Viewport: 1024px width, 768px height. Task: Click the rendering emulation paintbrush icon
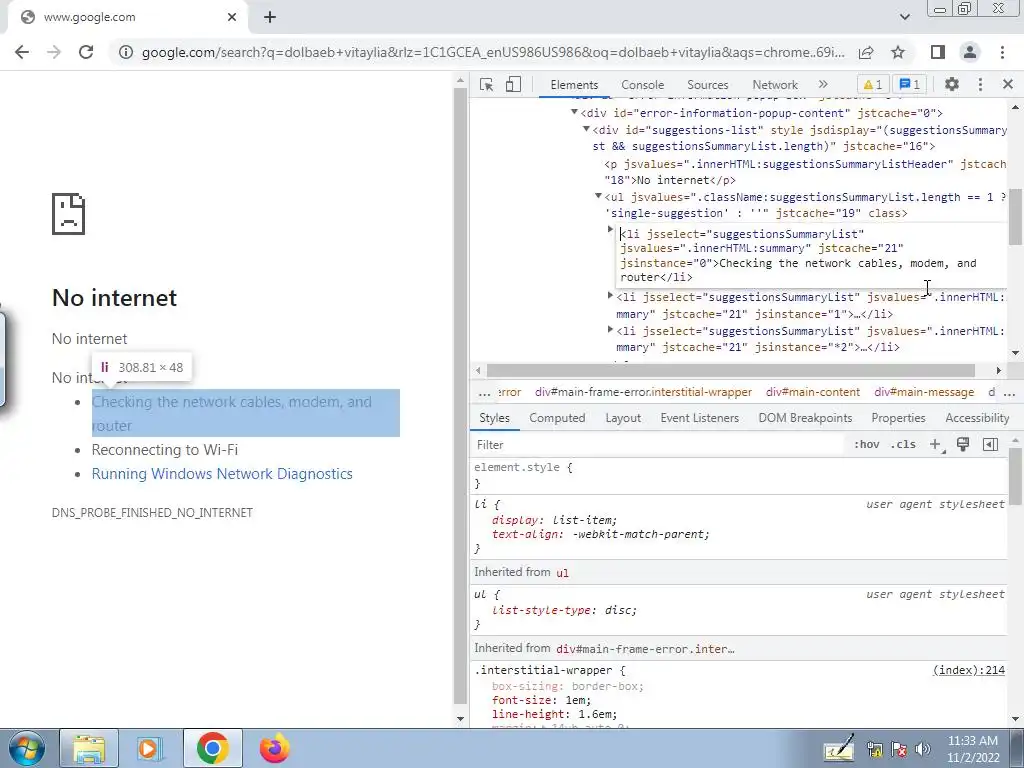coord(963,445)
